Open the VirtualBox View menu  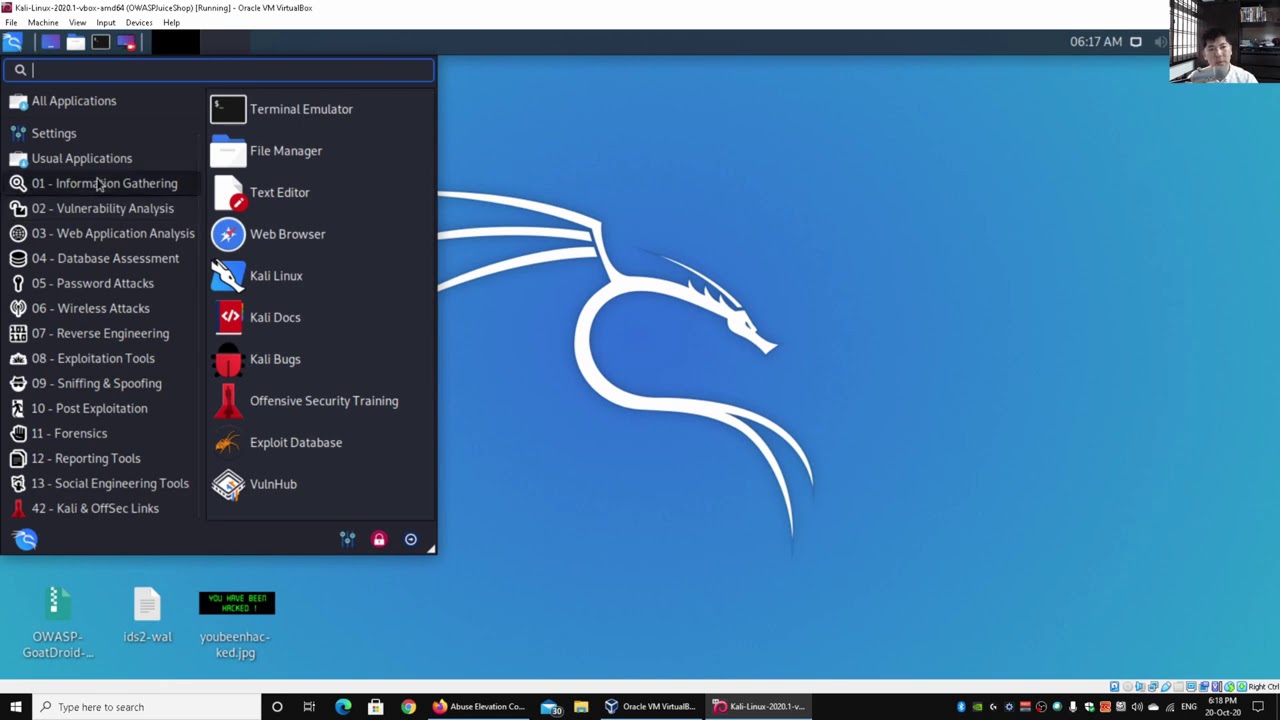click(x=77, y=22)
